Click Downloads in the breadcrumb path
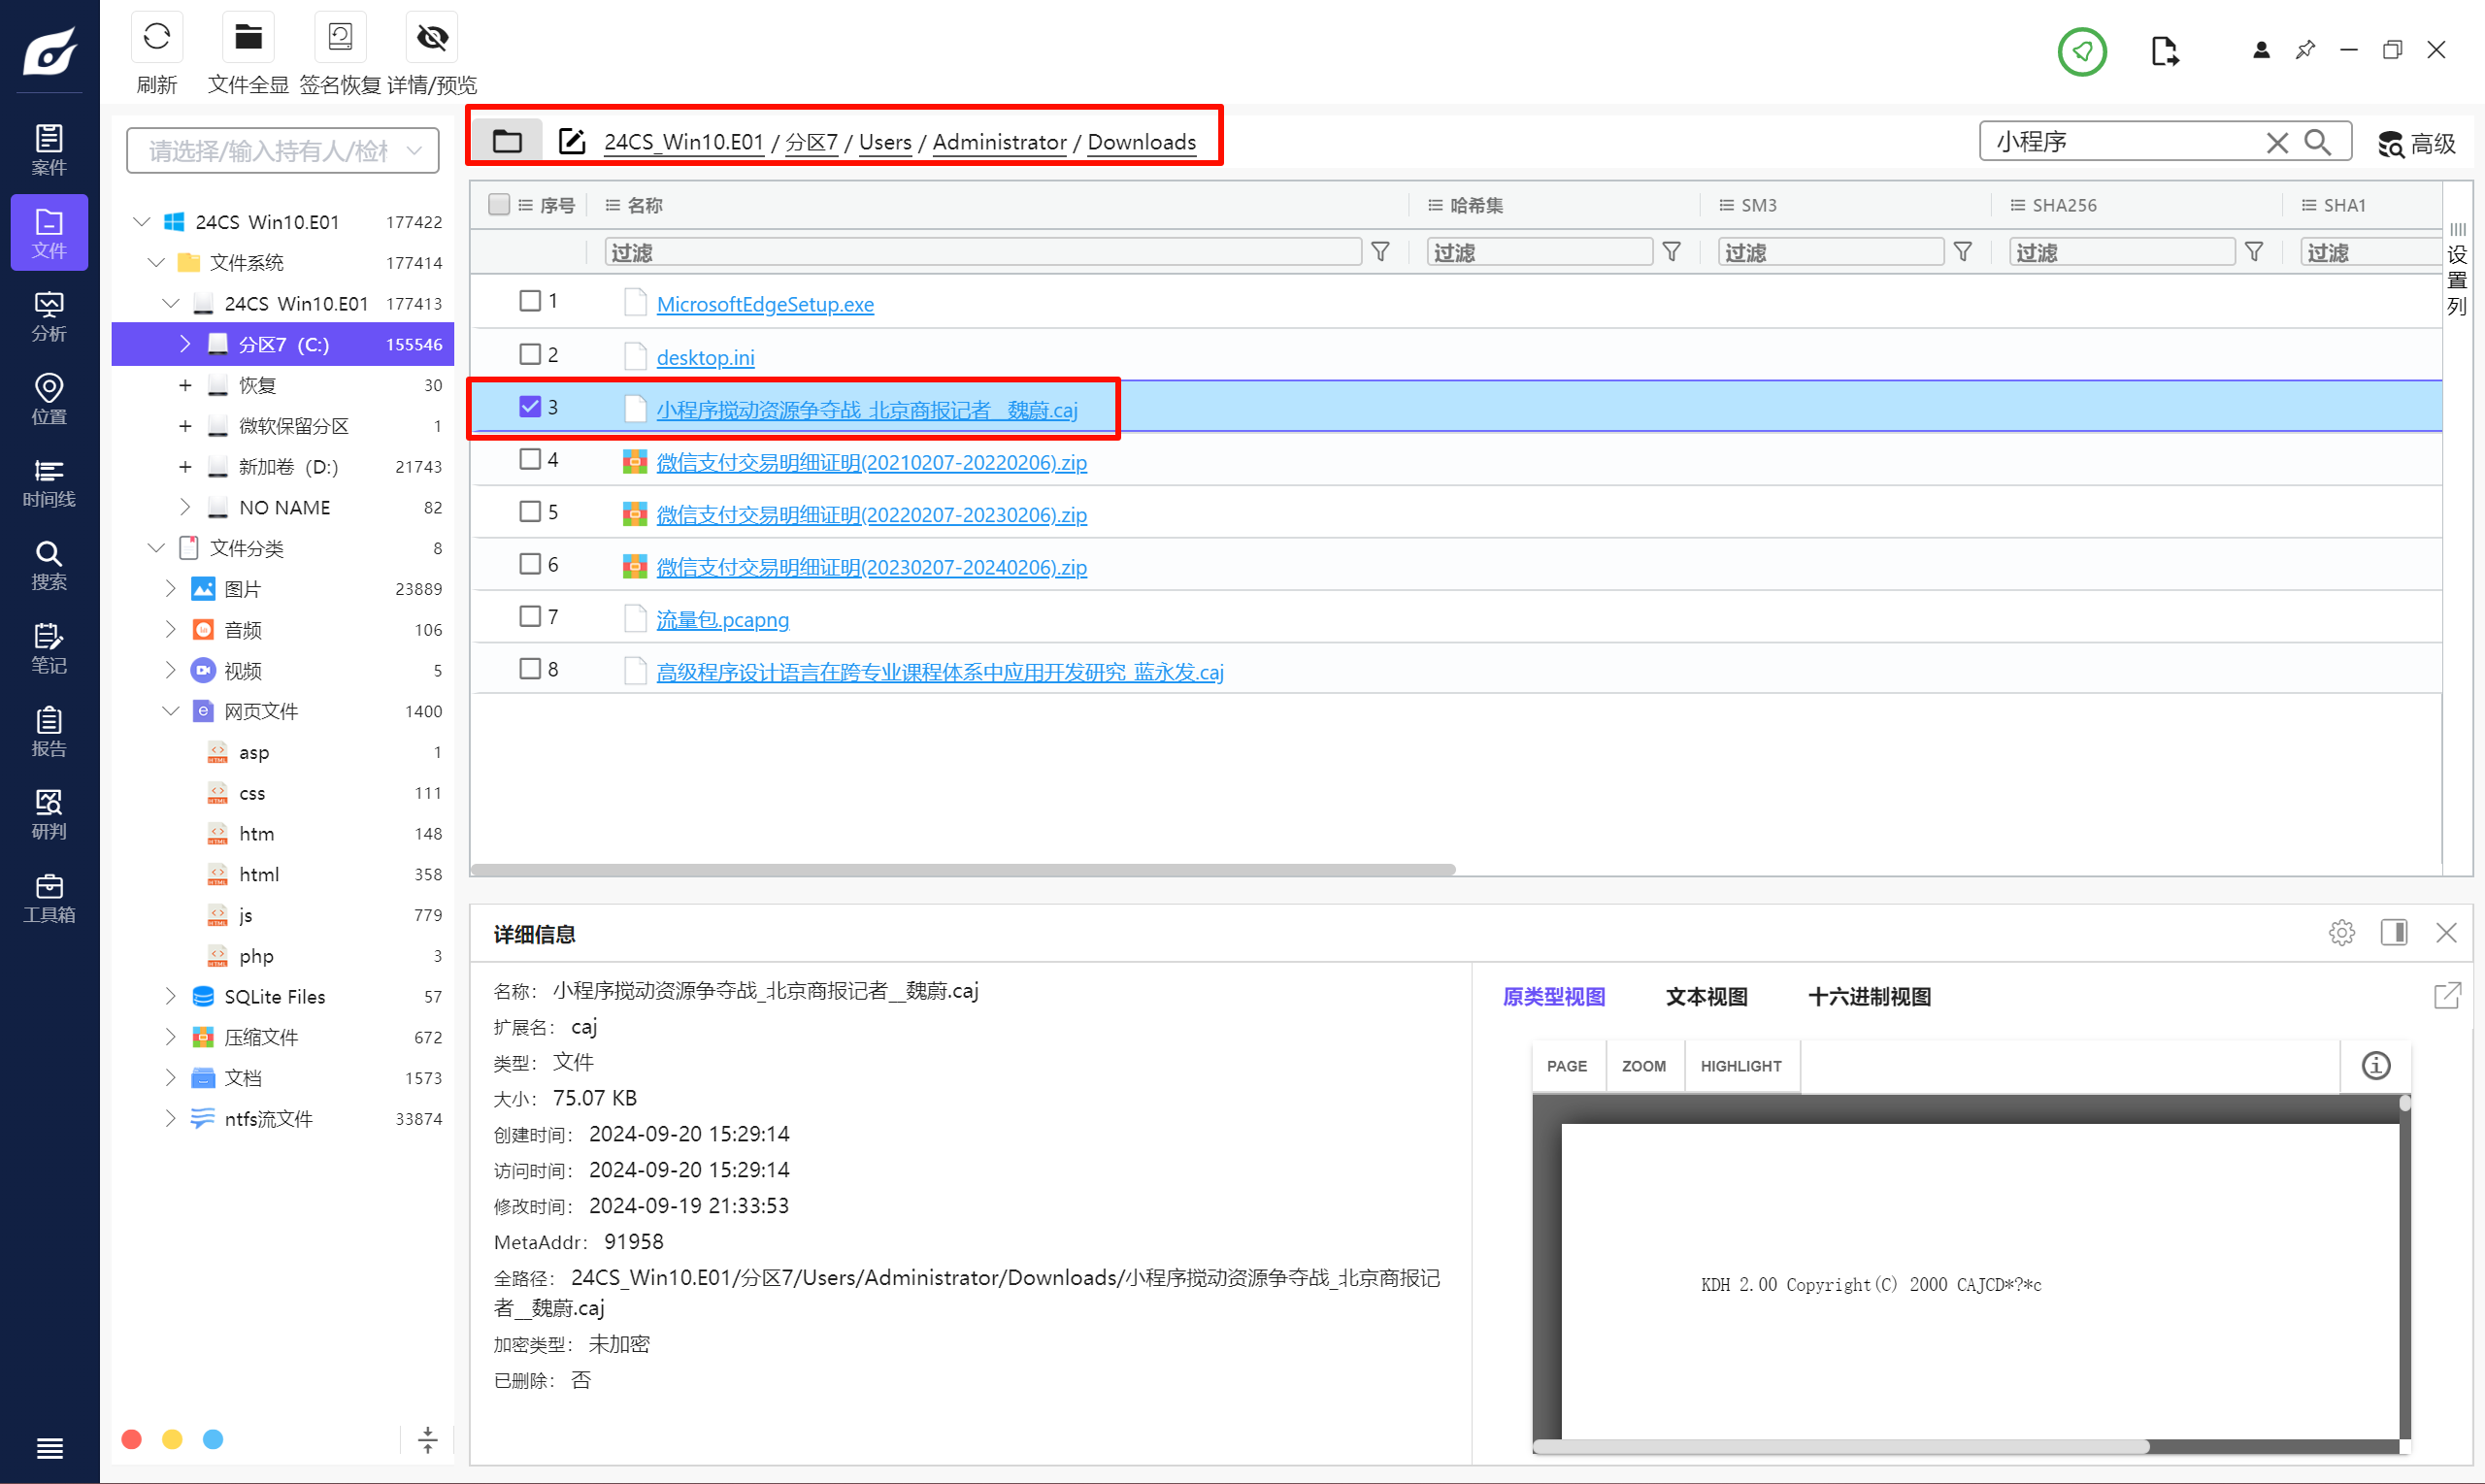This screenshot has width=2485, height=1484. (1141, 142)
